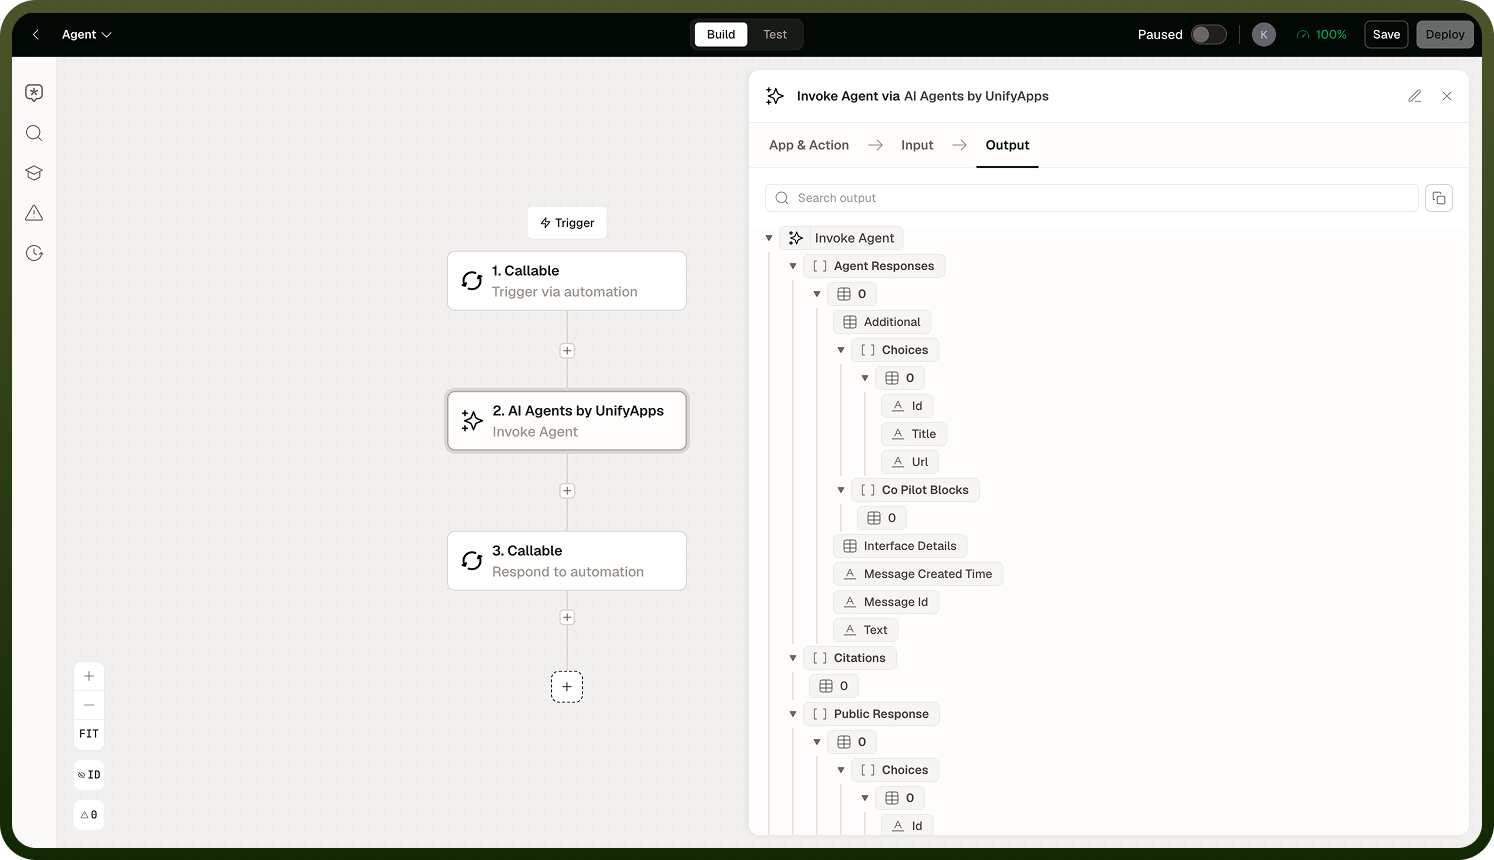Edit the Invoke Agent panel title
The width and height of the screenshot is (1494, 860).
tap(1415, 96)
